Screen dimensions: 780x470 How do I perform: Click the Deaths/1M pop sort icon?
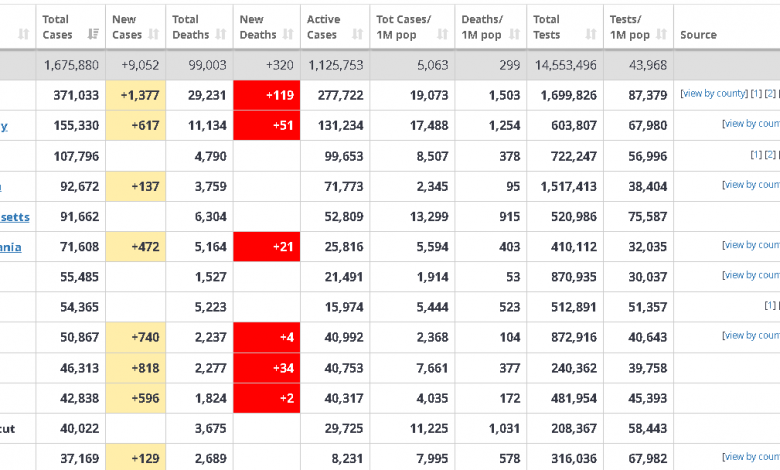click(516, 34)
